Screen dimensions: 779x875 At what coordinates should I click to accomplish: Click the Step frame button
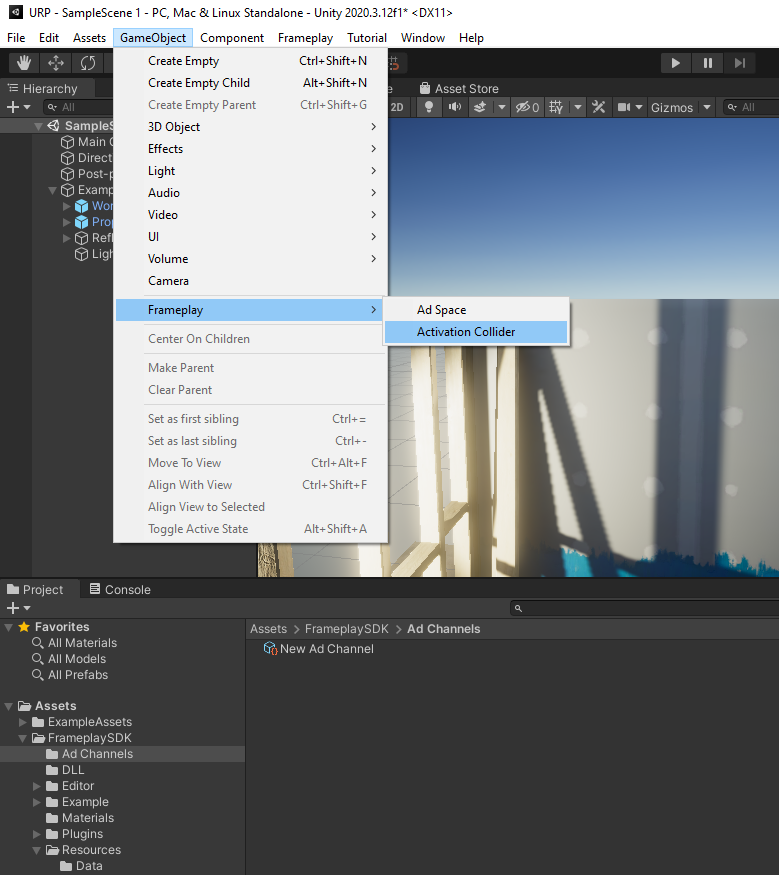(740, 62)
